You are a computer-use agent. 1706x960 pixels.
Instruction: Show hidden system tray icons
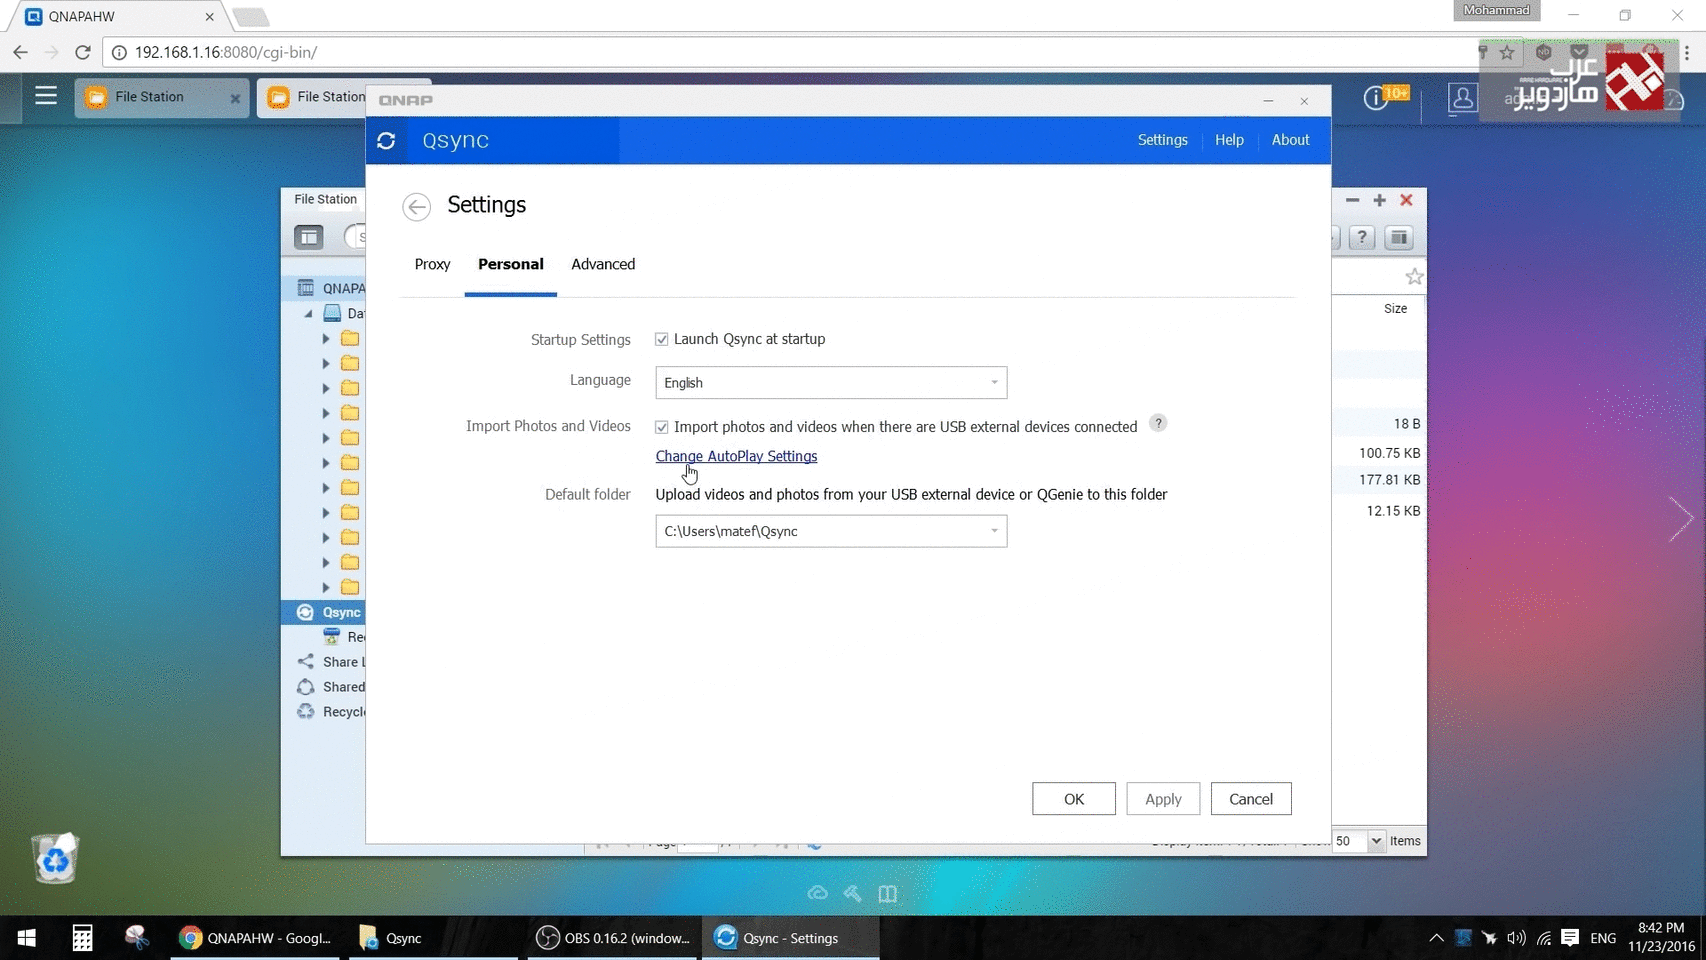pyautogui.click(x=1436, y=938)
